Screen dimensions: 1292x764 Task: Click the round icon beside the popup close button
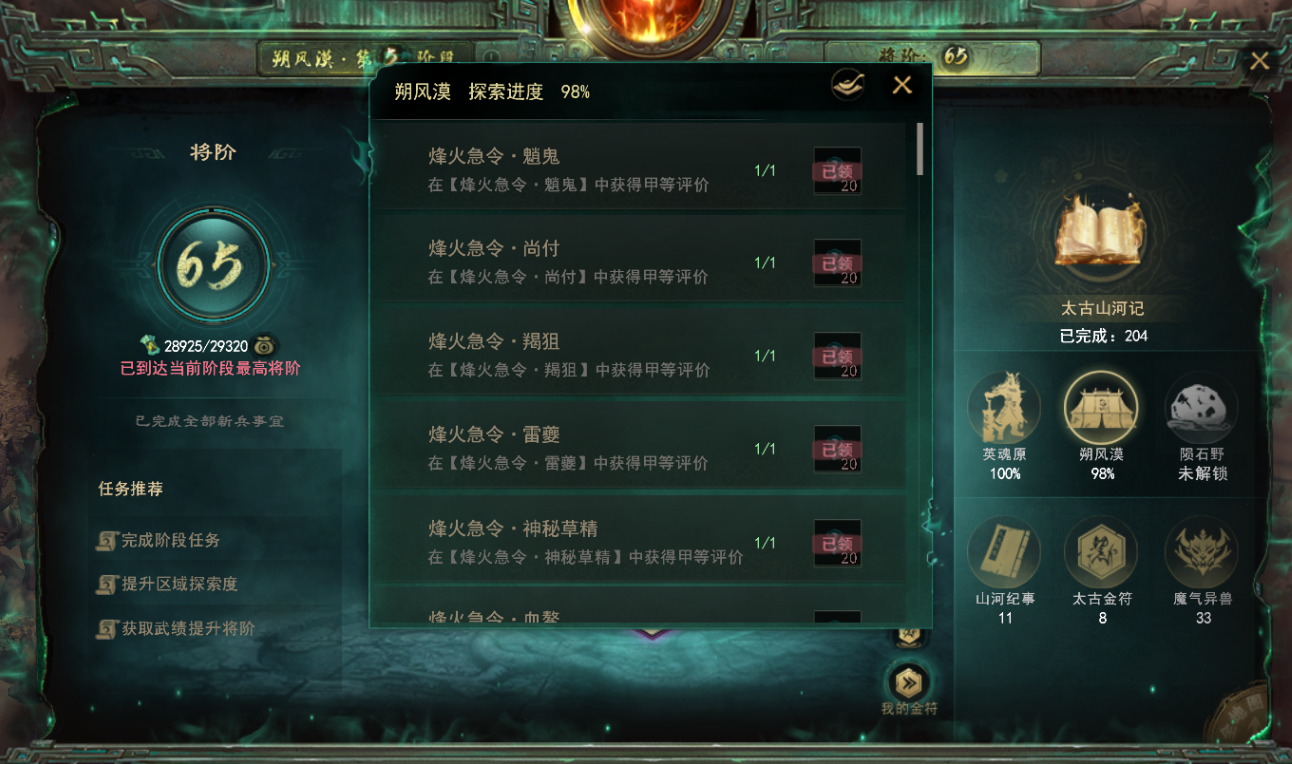point(848,85)
